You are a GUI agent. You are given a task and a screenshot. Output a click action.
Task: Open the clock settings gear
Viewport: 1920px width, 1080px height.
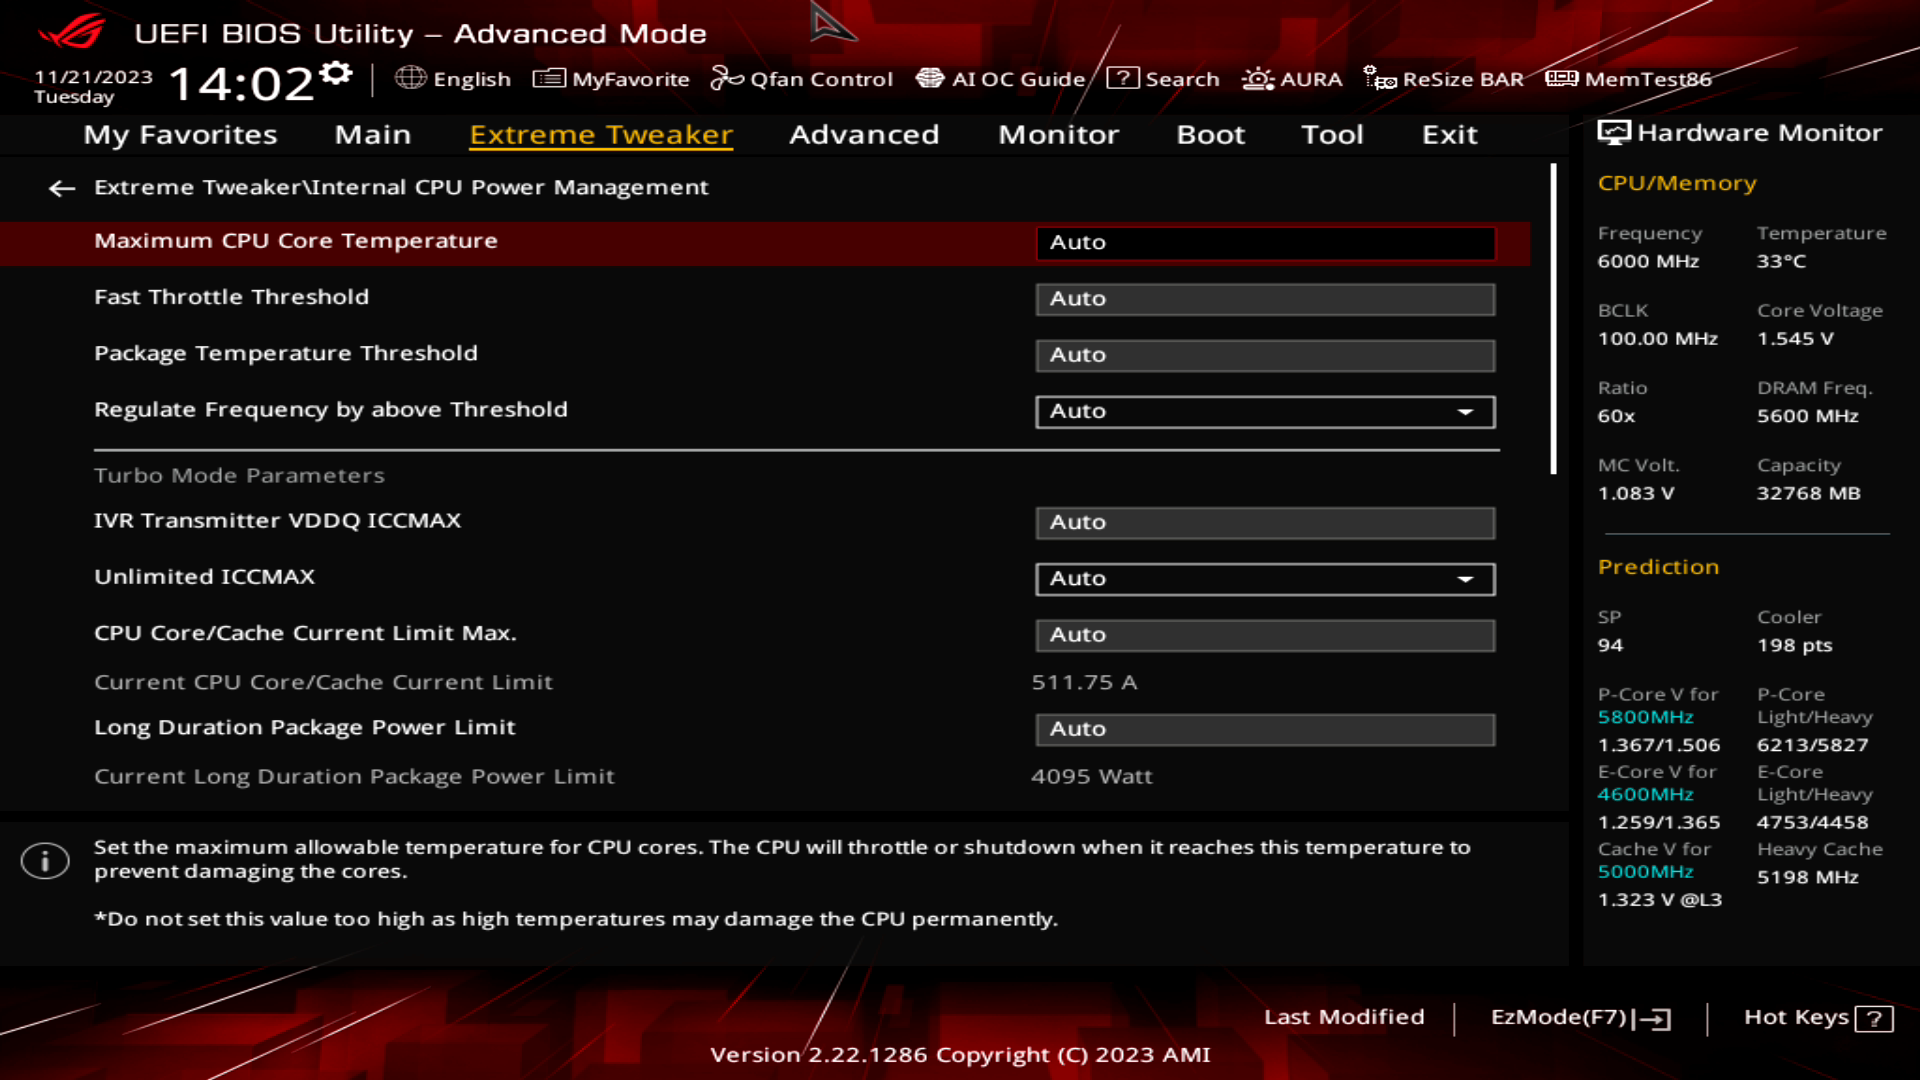[x=337, y=70]
